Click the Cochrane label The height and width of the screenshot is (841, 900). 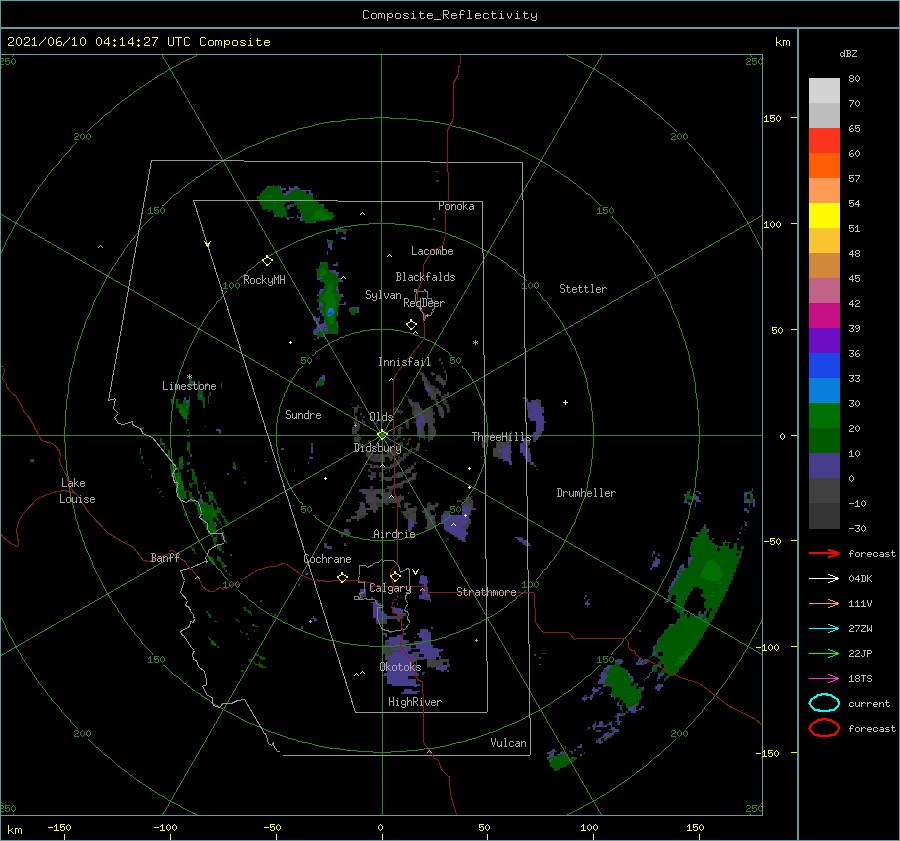coord(327,559)
